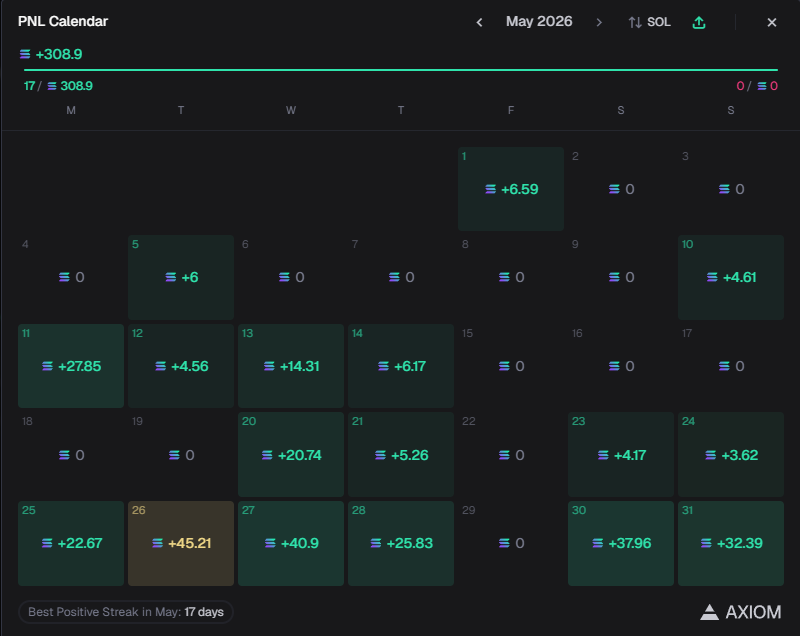Click day 18 cell with zero PNL
800x636 pixels.
[71, 454]
